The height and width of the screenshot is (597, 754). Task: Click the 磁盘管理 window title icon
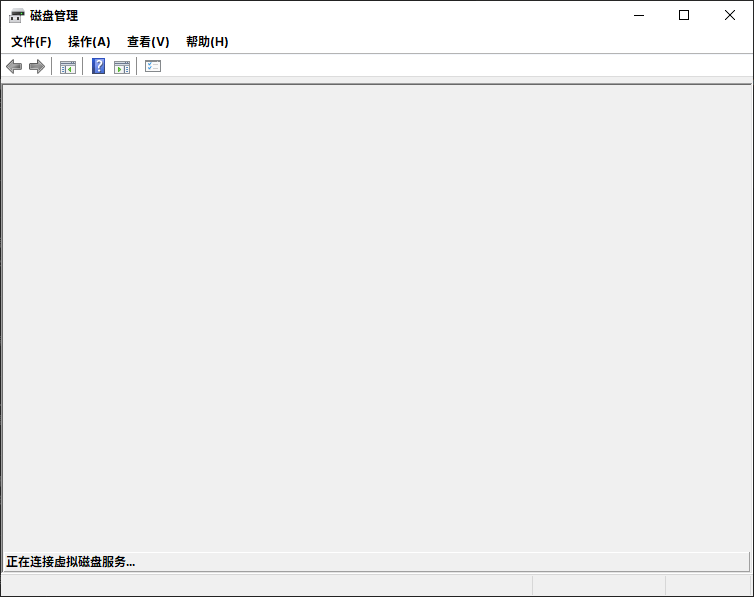click(16, 15)
